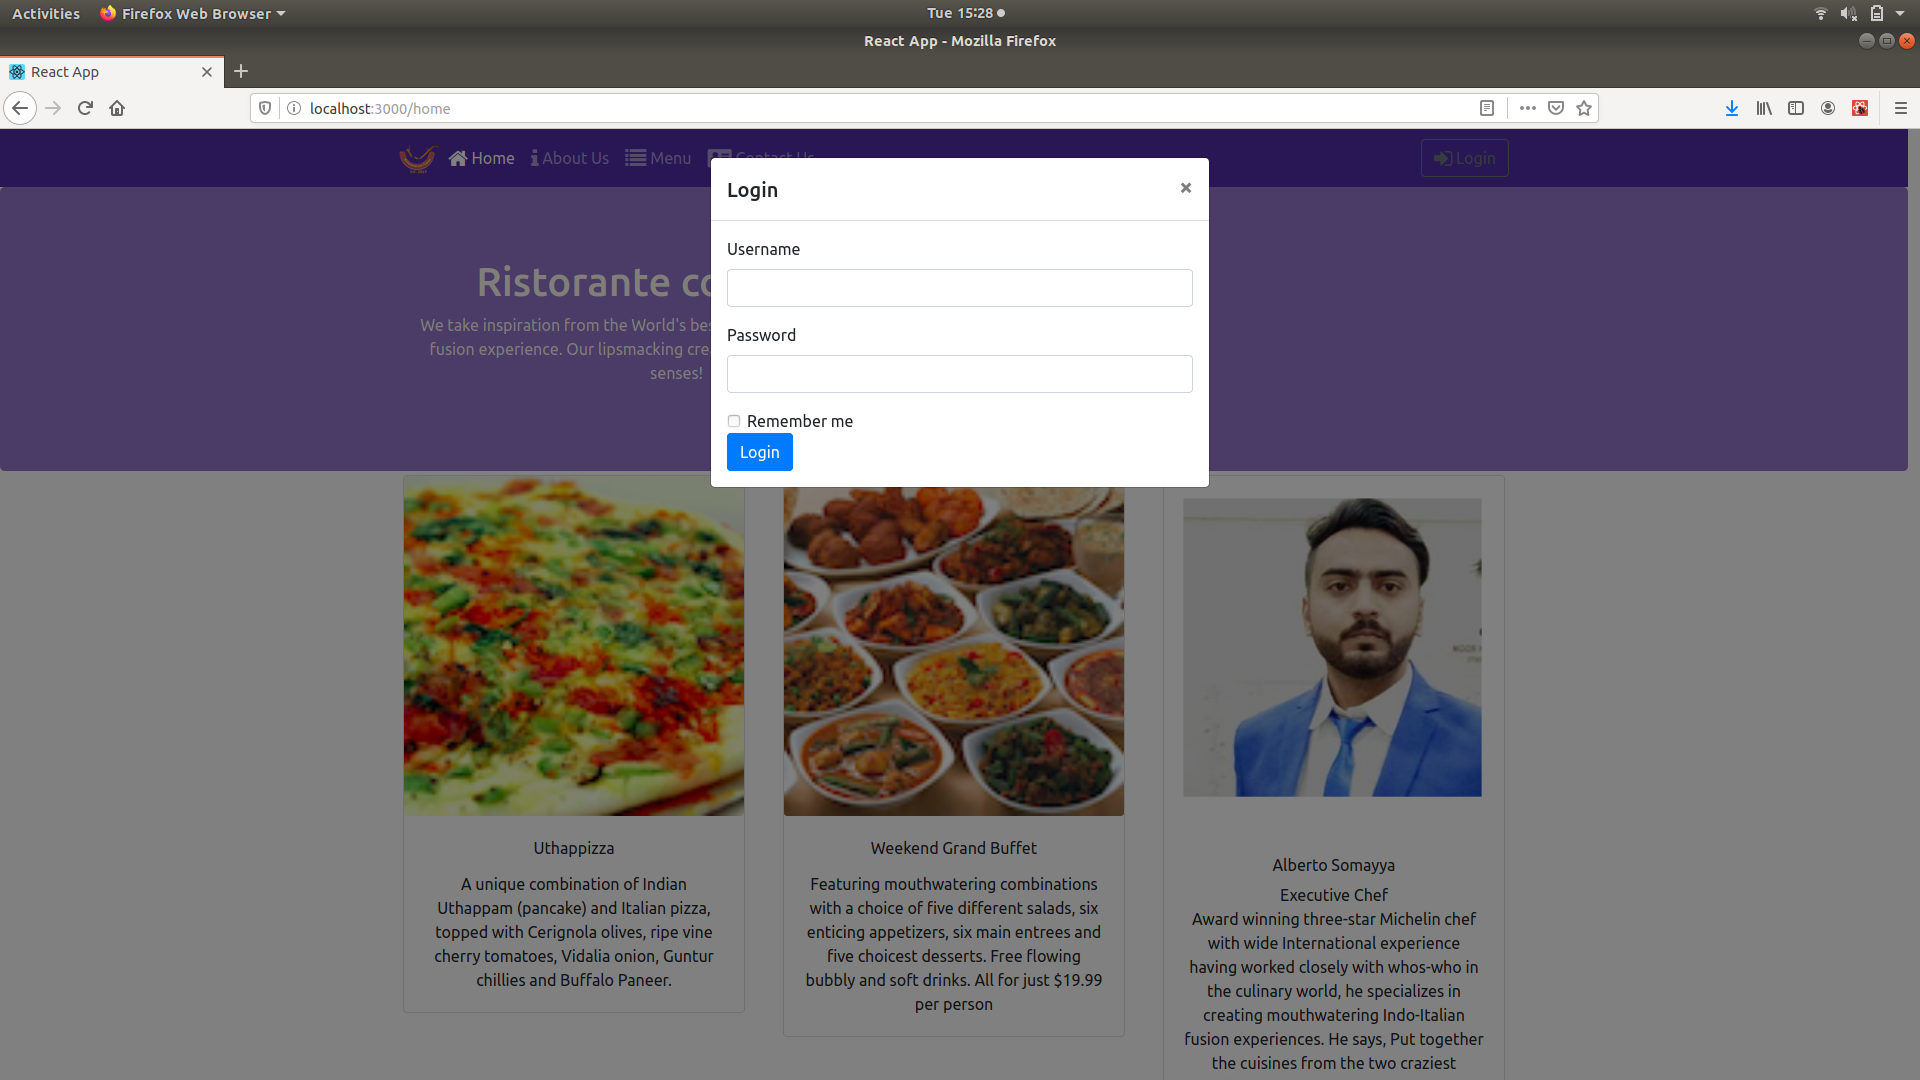Viewport: 1920px width, 1080px height.
Task: Toggle the sidebar view icon
Action: pyautogui.click(x=1796, y=108)
